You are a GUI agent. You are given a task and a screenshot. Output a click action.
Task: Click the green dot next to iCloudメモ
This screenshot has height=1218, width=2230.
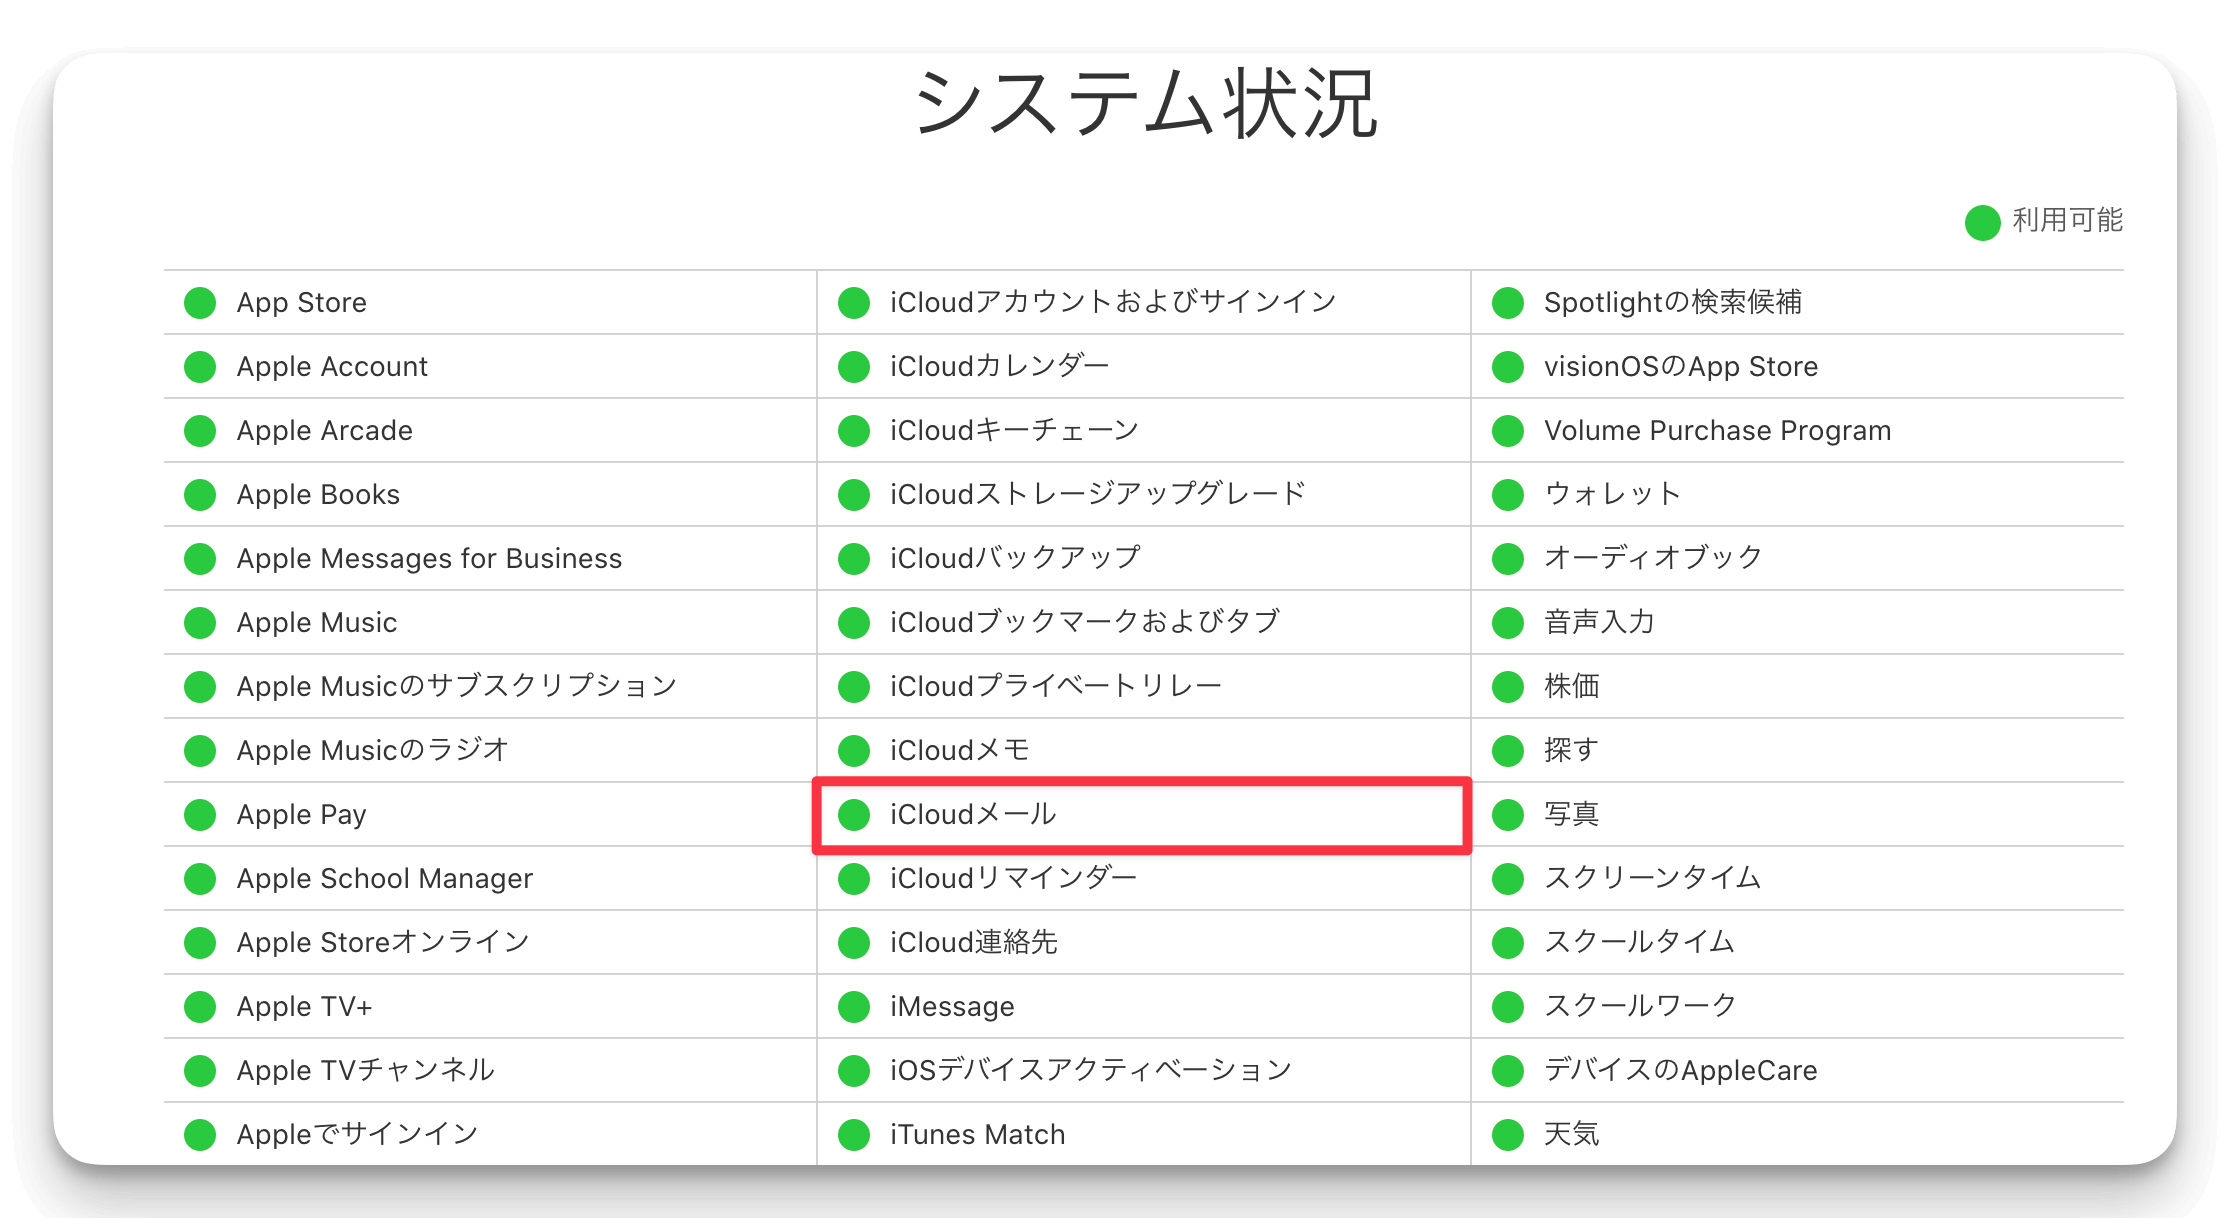coord(854,750)
